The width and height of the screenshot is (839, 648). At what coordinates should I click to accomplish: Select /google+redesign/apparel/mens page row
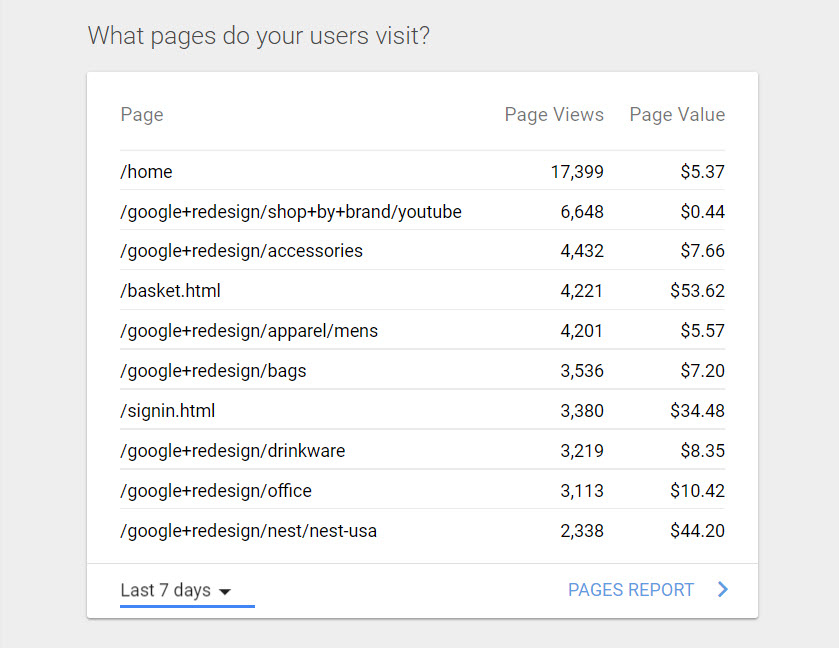pyautogui.click(x=249, y=331)
